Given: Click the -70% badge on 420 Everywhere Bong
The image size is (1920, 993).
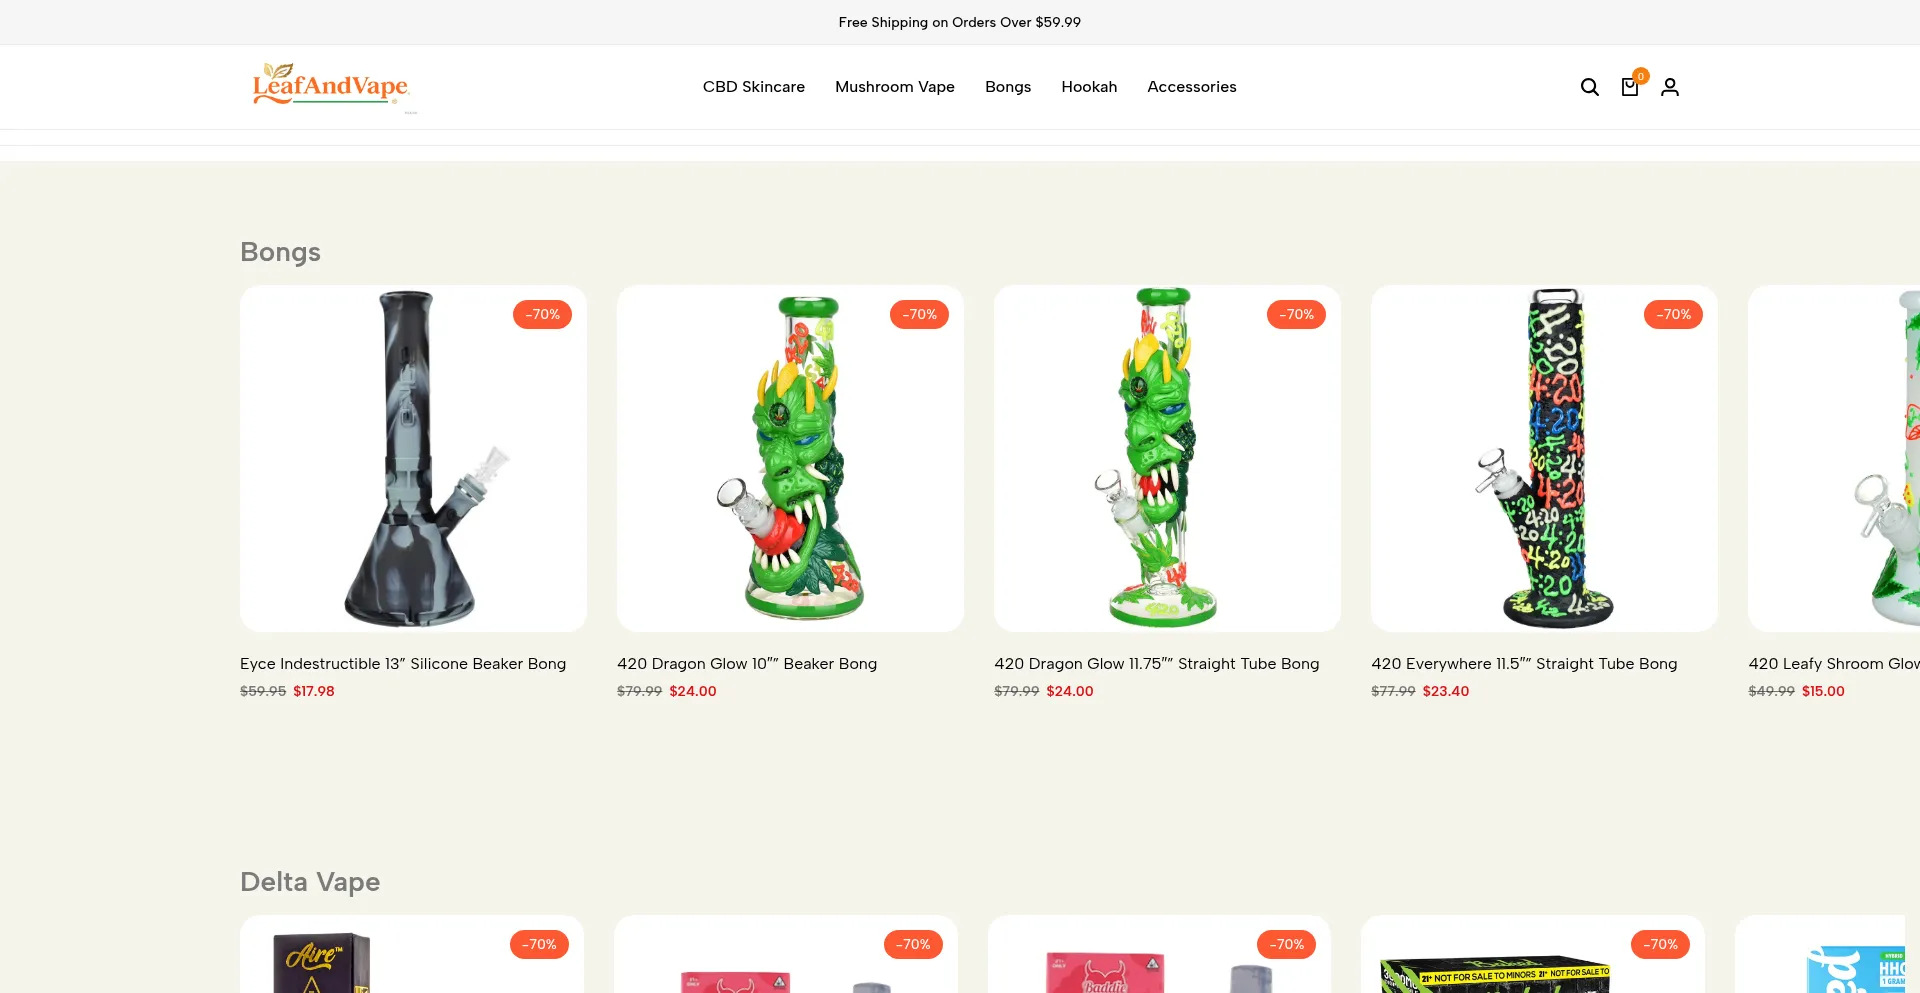Looking at the screenshot, I should point(1673,314).
